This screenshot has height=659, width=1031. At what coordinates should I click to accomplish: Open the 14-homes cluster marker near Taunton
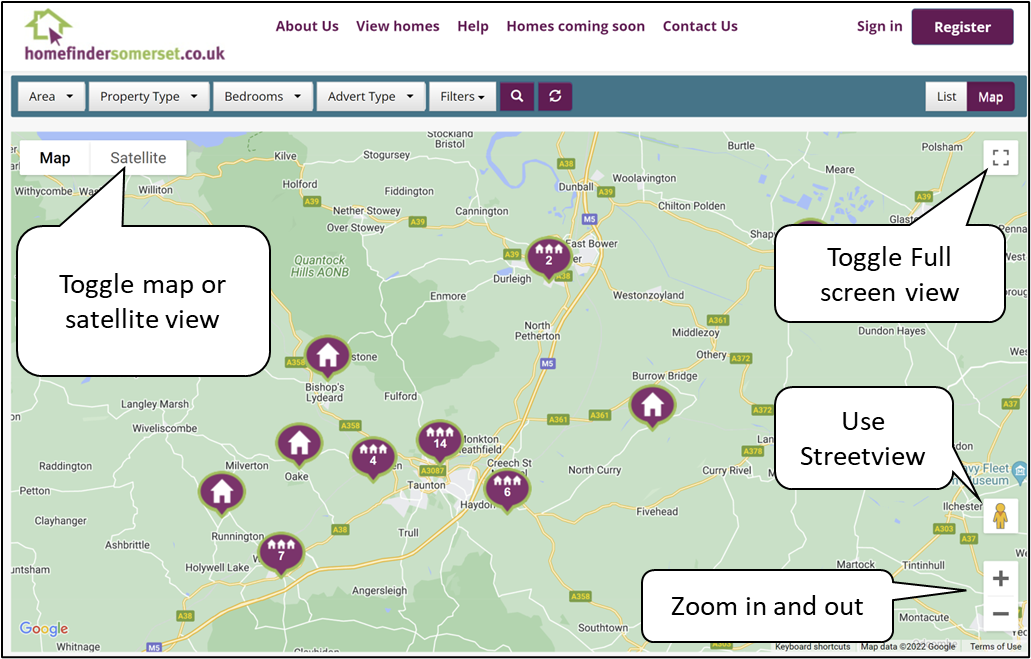(x=440, y=441)
